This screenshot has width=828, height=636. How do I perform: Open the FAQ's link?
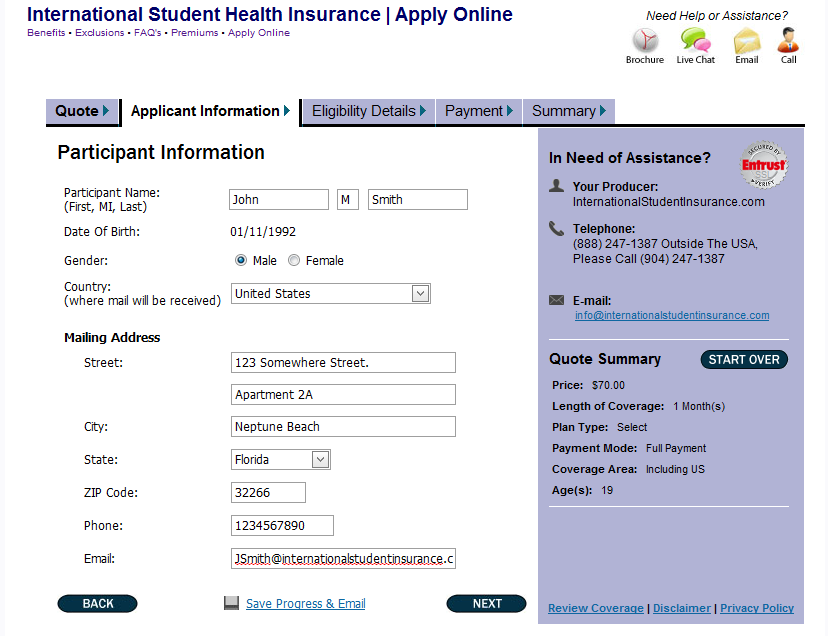147,33
